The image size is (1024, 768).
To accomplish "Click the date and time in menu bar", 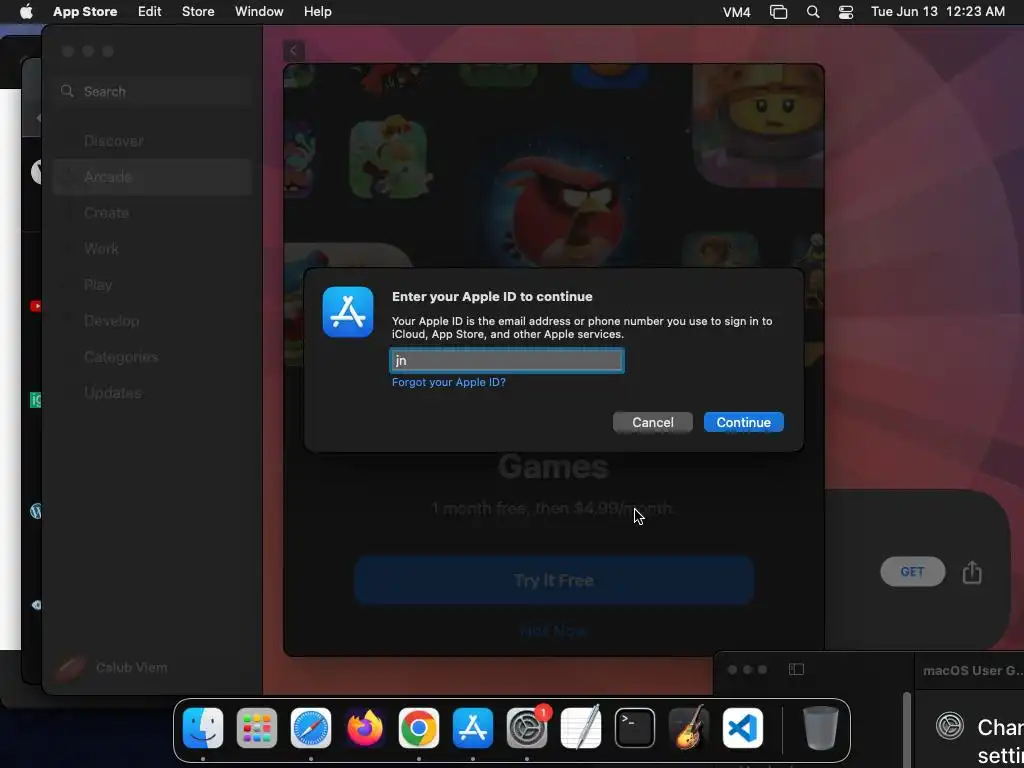I will 938,12.
